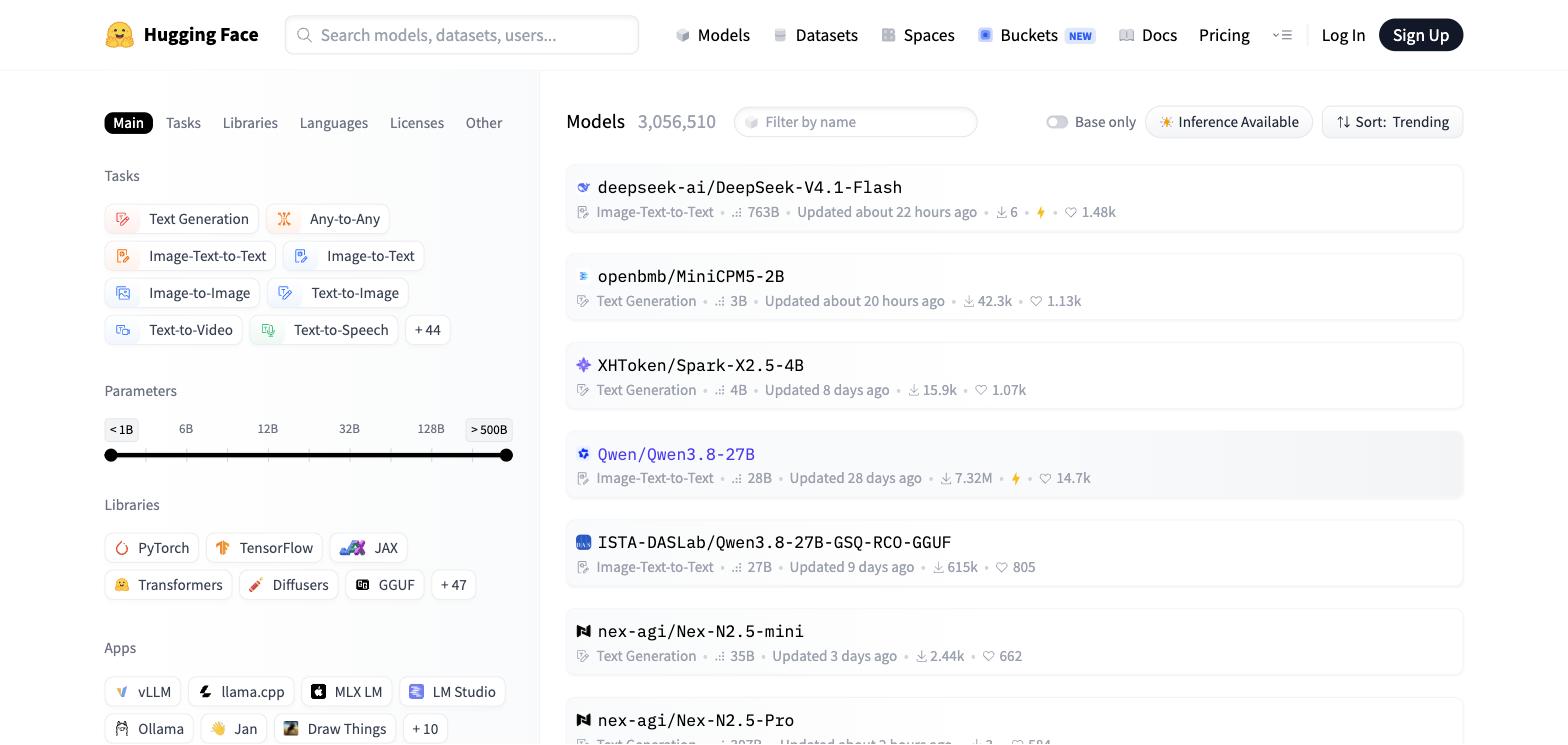Image resolution: width=1568 pixels, height=745 pixels.
Task: Open the more navigation menu icon
Action: tap(1282, 35)
